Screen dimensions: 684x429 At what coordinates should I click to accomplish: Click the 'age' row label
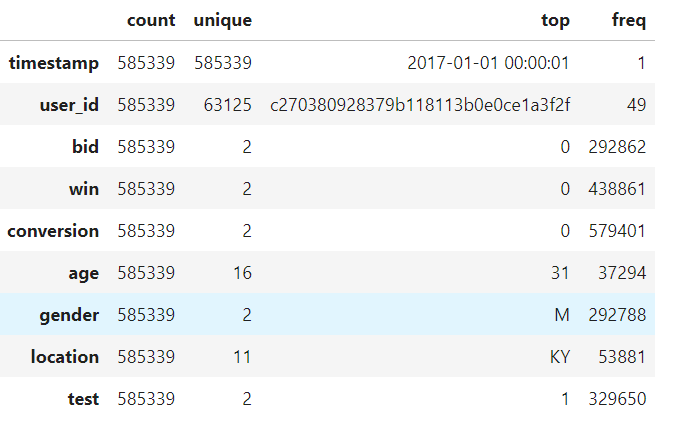[83, 273]
